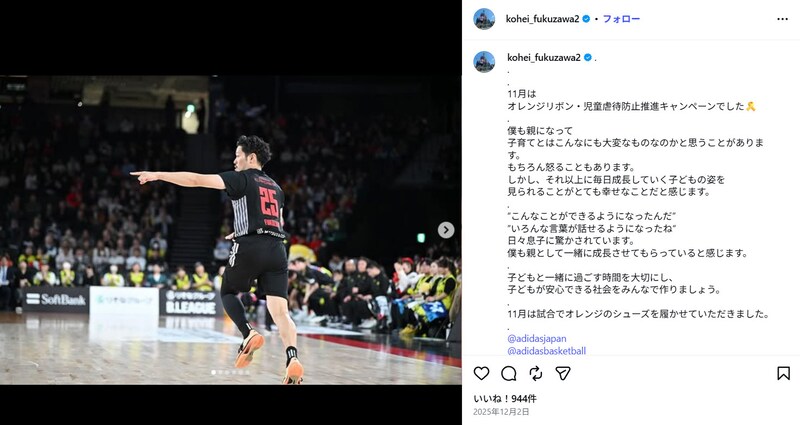This screenshot has height=425, width=800.
Task: Repost using the circular arrows icon
Action: tap(536, 373)
